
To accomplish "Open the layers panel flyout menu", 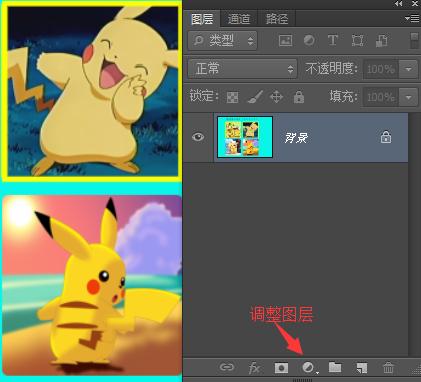I will (x=412, y=18).
